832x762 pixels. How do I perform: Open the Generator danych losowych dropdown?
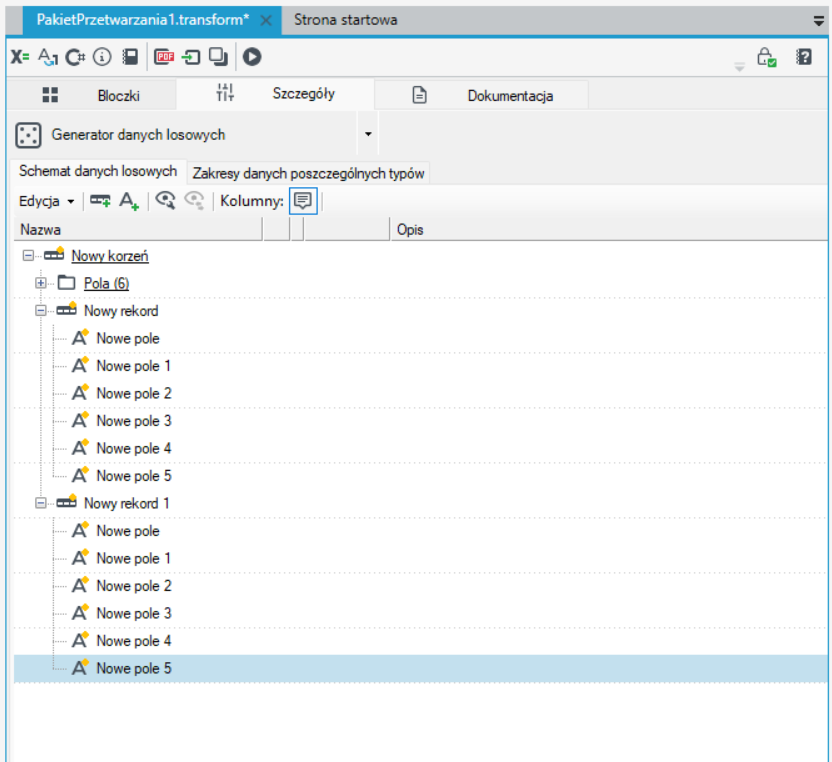(x=368, y=134)
